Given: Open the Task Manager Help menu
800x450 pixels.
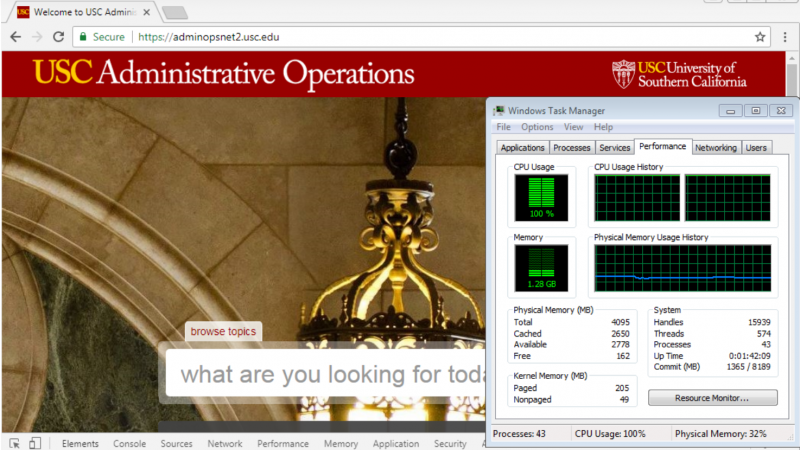Looking at the screenshot, I should [x=603, y=127].
